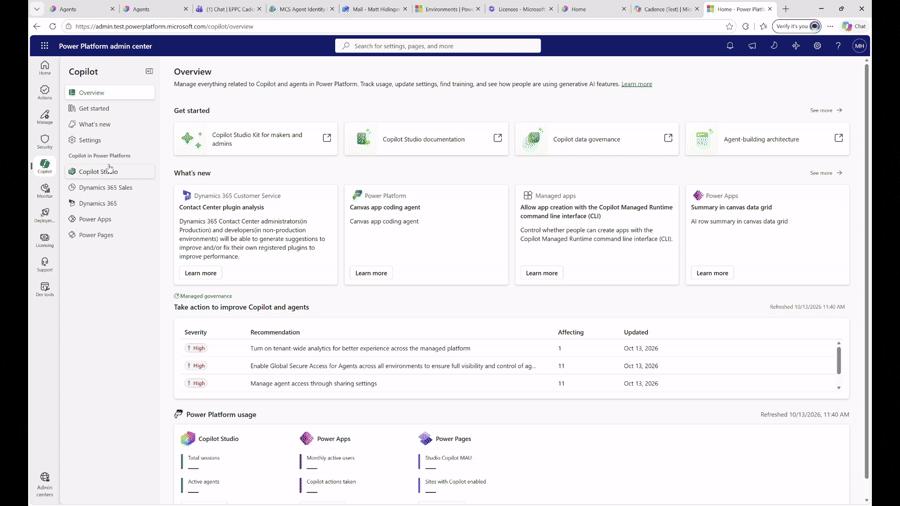Open the app launcher waffle icon
This screenshot has width=900, height=506.
click(44, 46)
